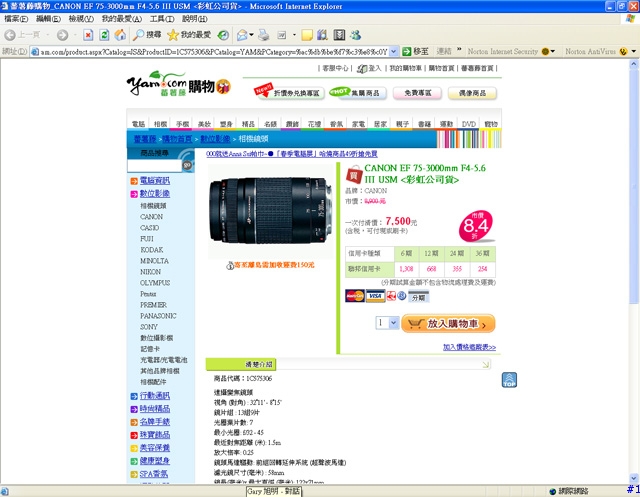Click the 登入 login link at top
This screenshot has height=497, width=640.
(375, 68)
